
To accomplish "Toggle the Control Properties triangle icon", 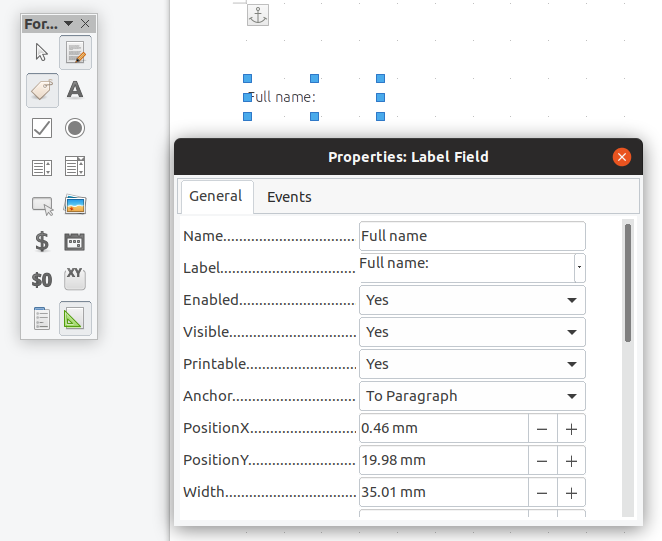I will tap(75, 318).
